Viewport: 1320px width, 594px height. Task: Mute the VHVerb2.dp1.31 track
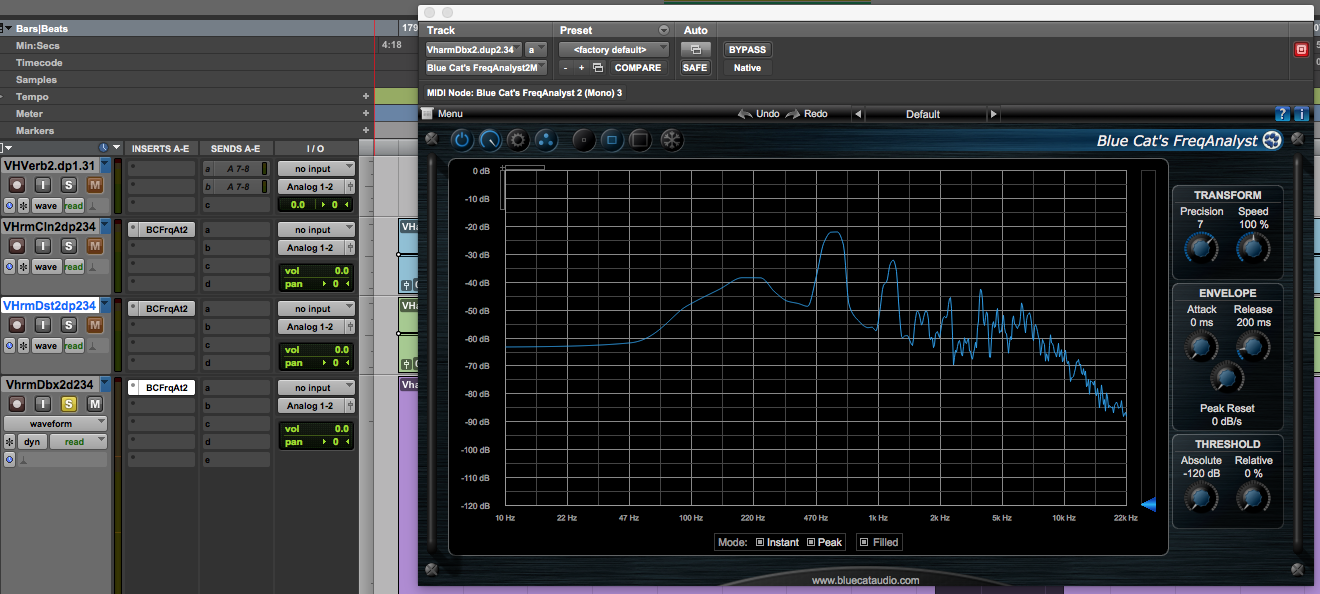pos(95,185)
